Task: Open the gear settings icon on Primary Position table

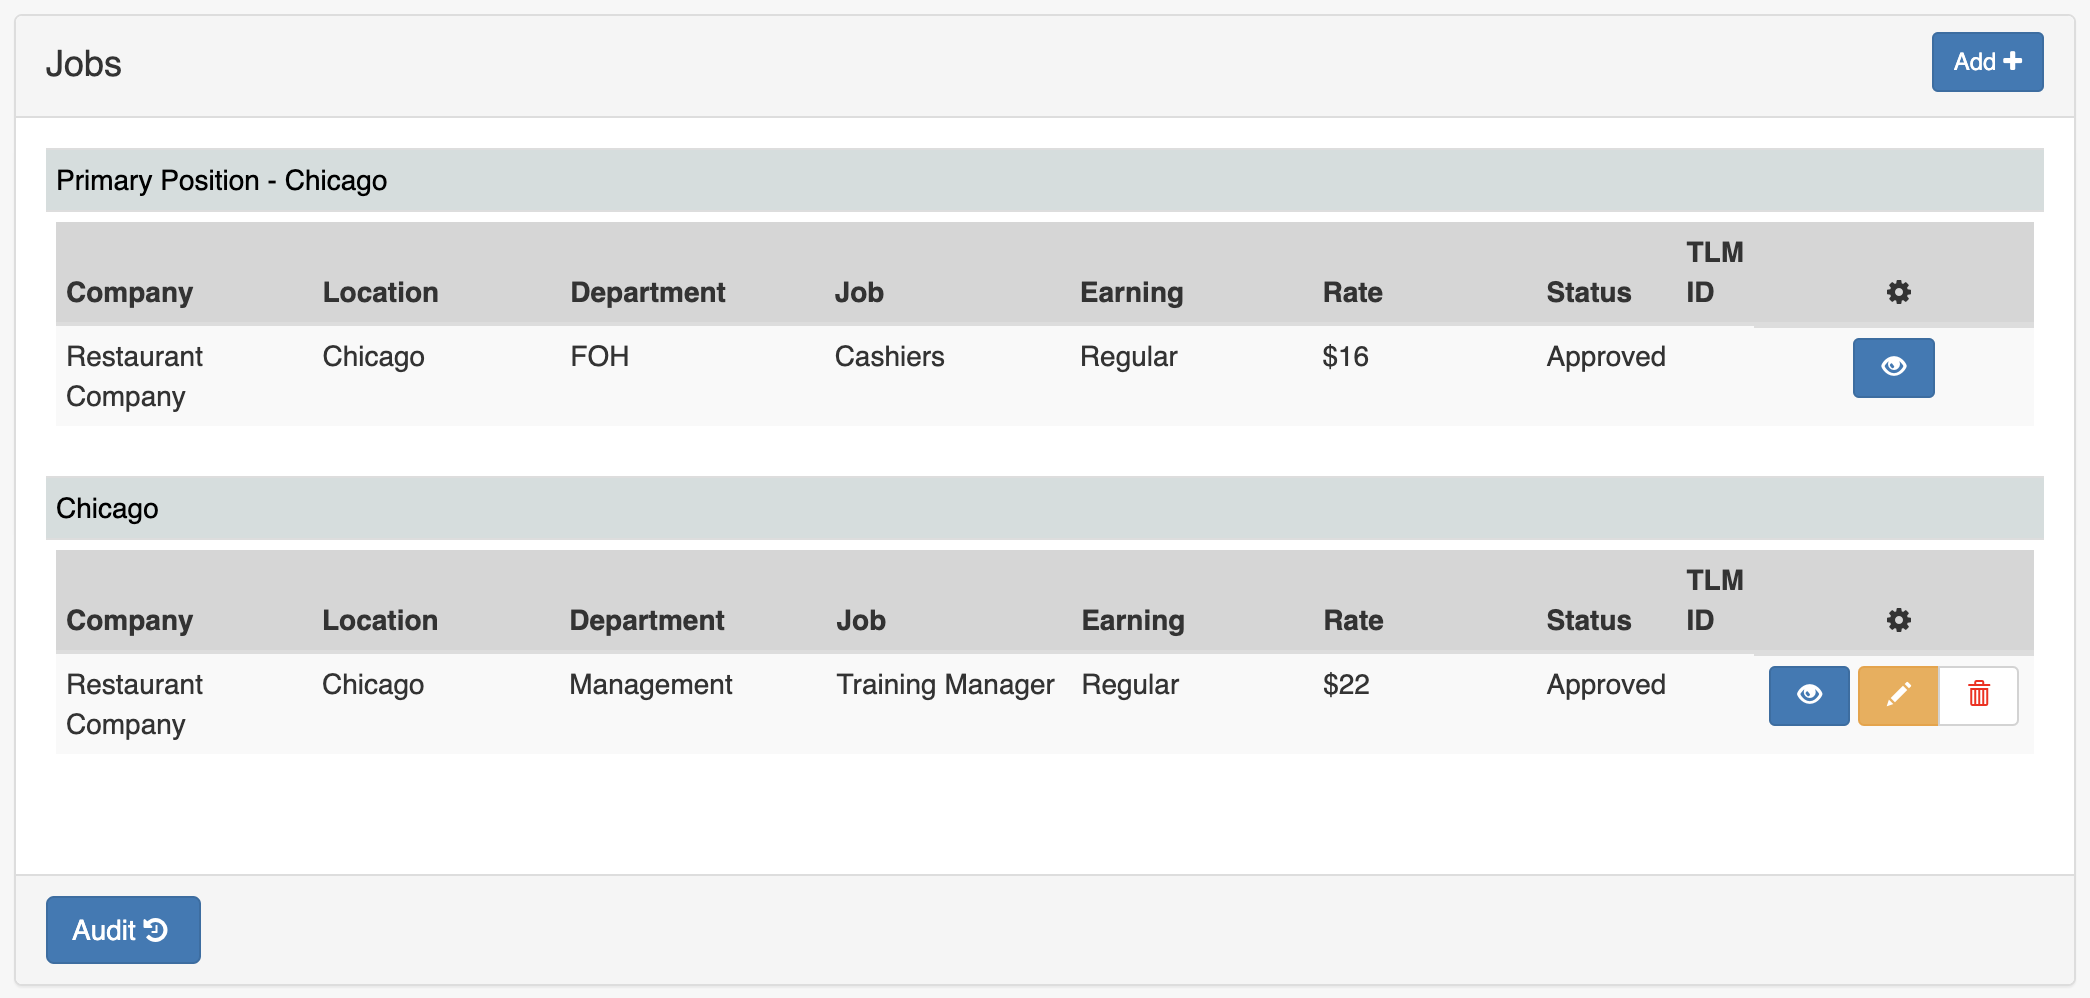Action: tap(1898, 292)
